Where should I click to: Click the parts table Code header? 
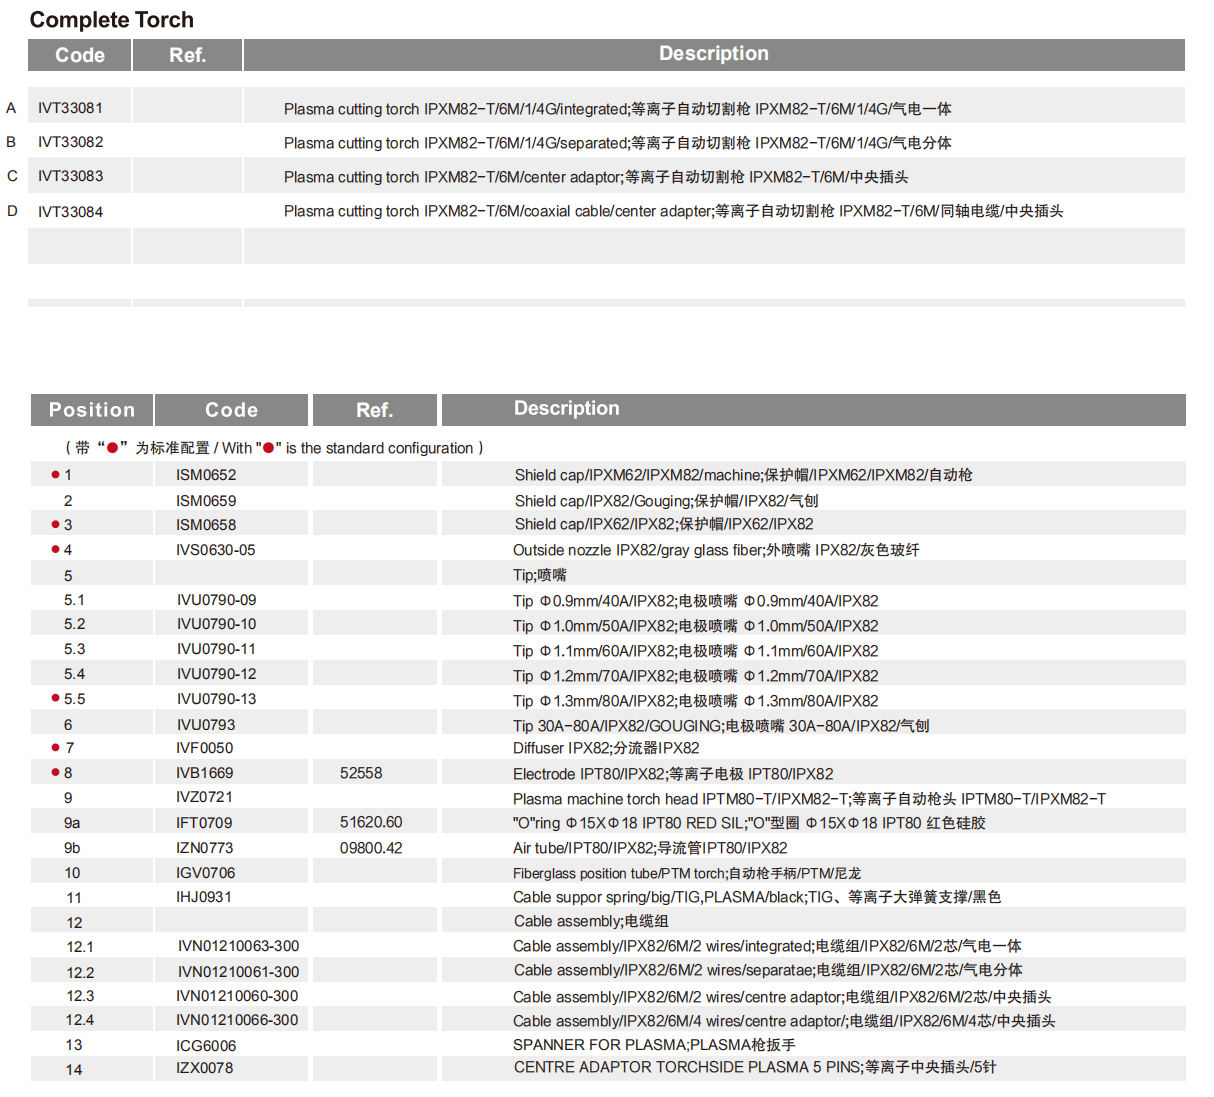point(231,410)
